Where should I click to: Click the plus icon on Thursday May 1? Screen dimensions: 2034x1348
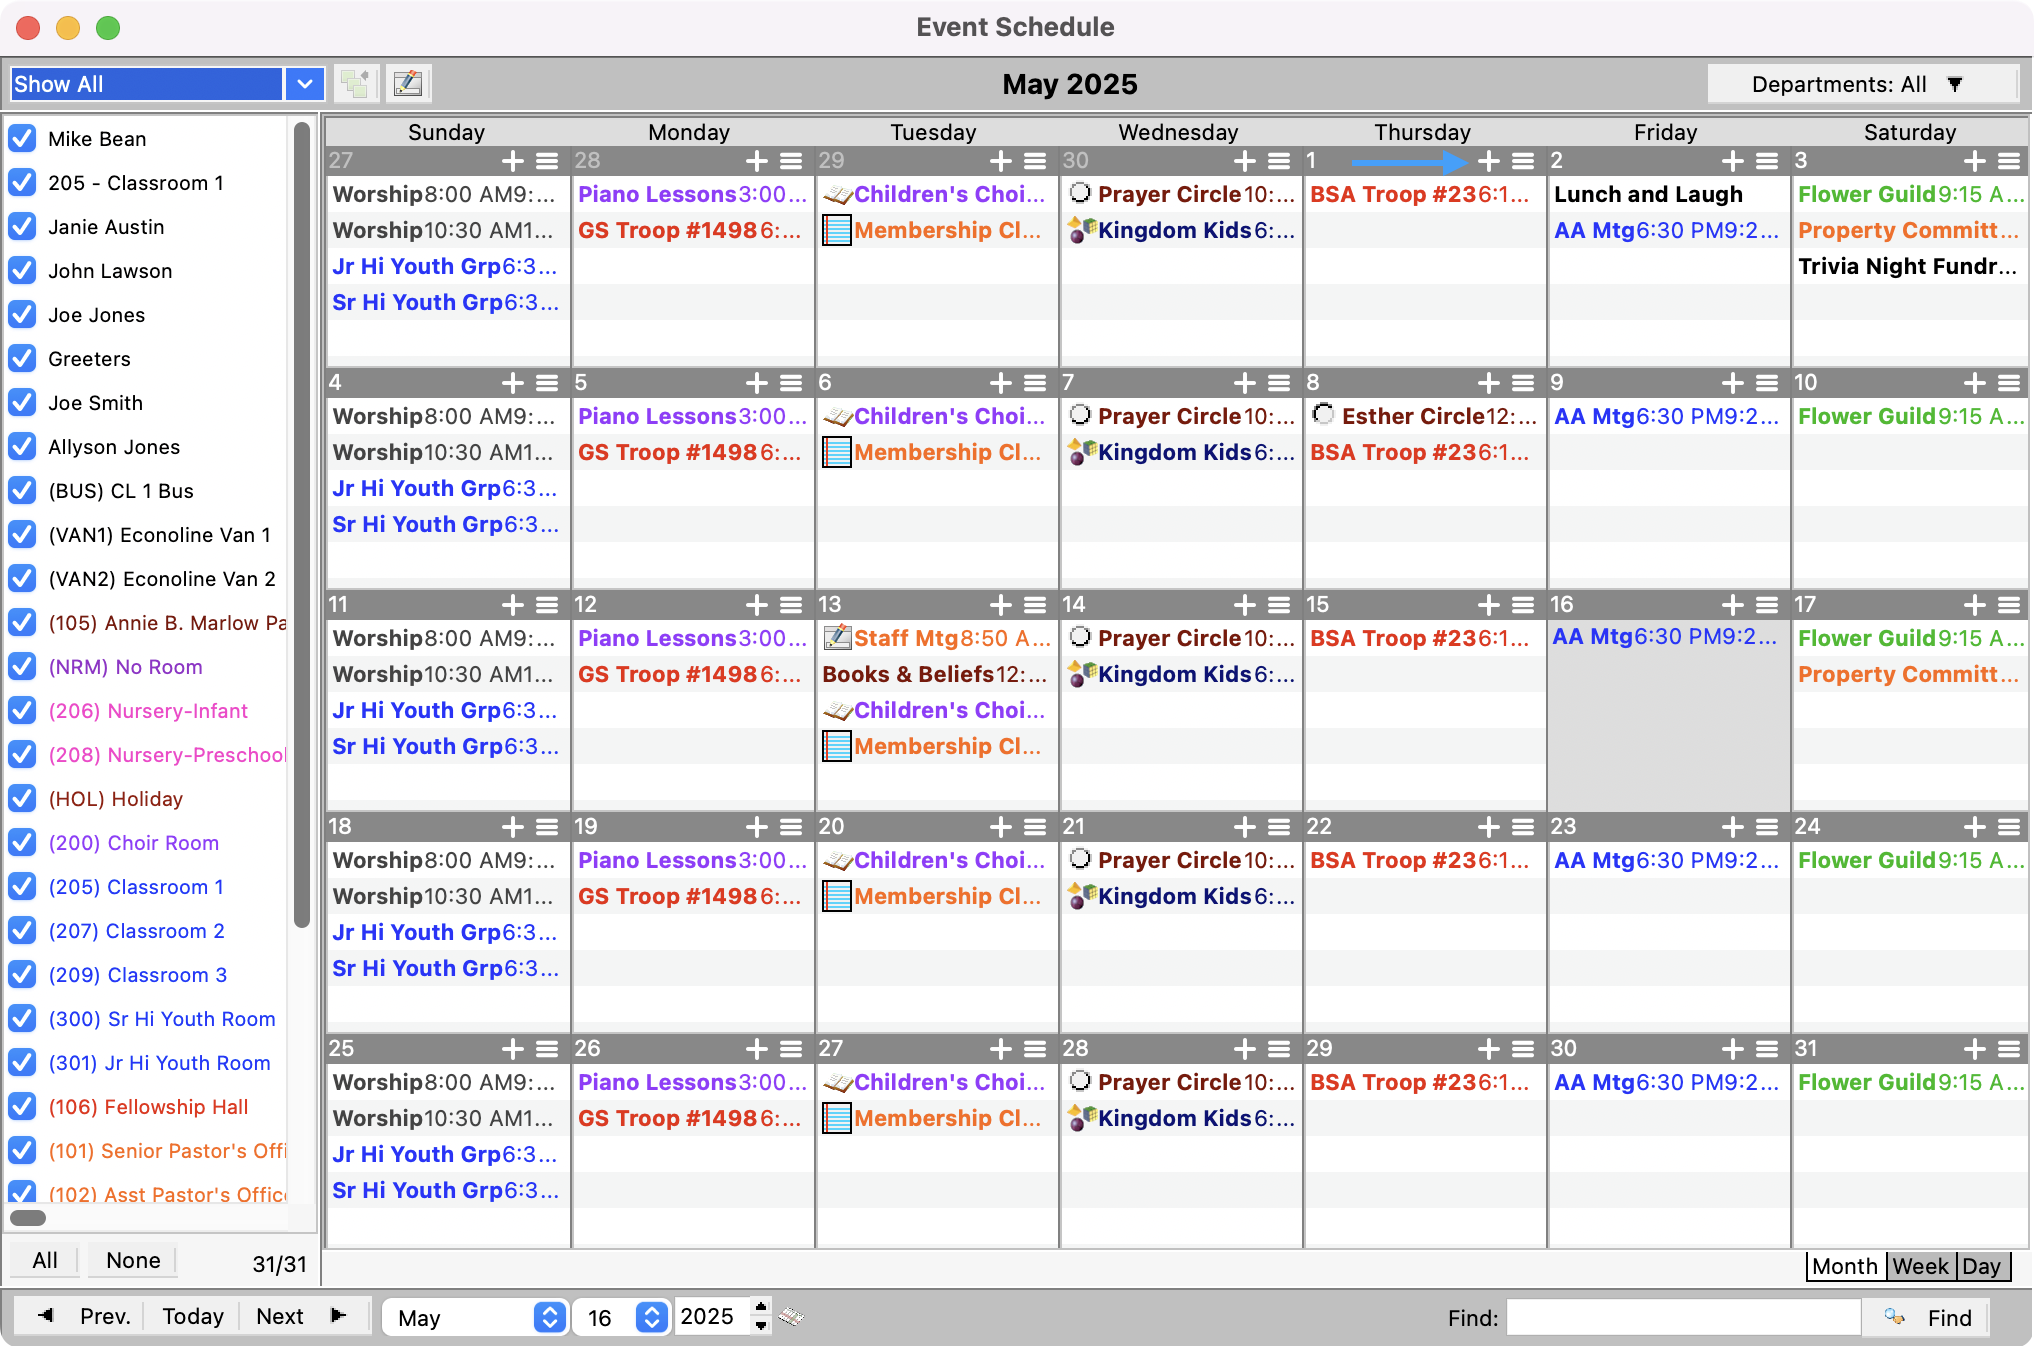[x=1488, y=161]
